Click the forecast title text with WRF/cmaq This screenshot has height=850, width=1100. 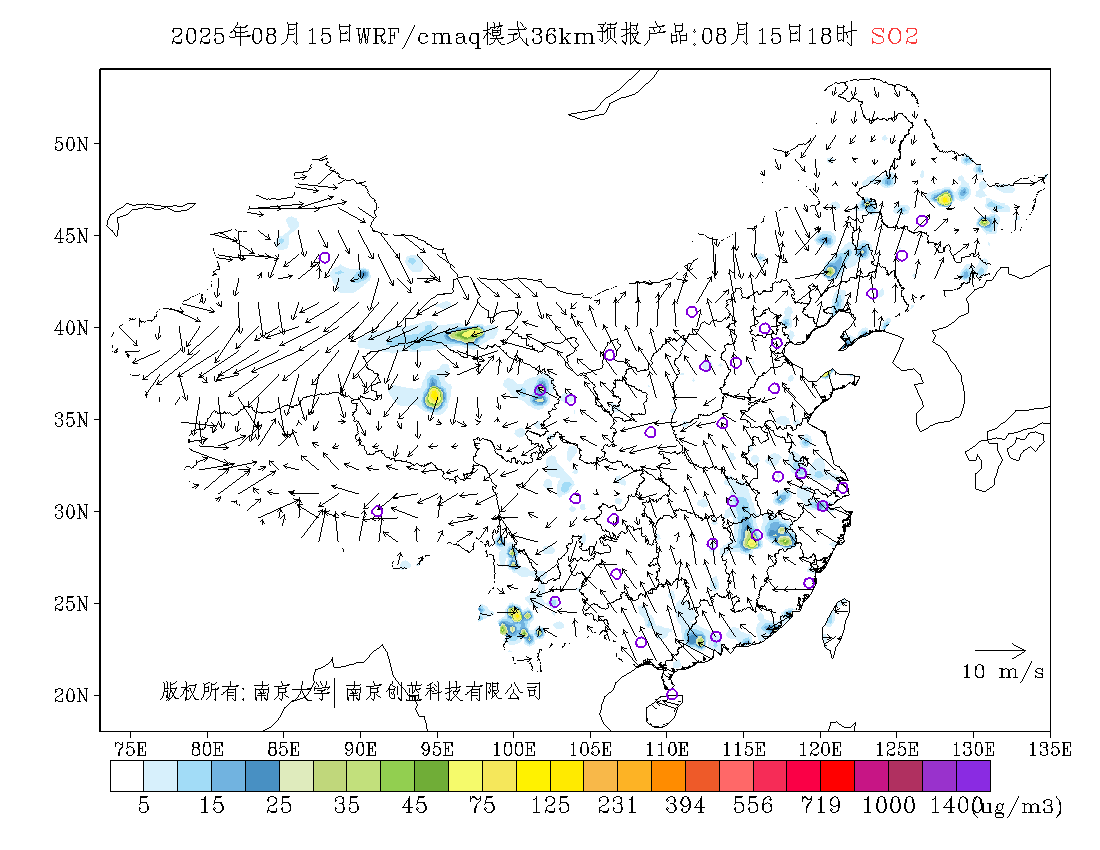tap(514, 36)
